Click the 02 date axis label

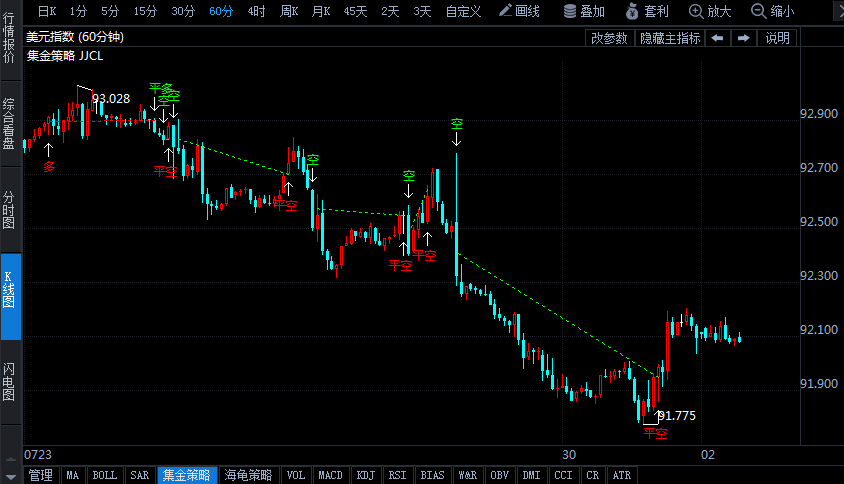(x=708, y=454)
